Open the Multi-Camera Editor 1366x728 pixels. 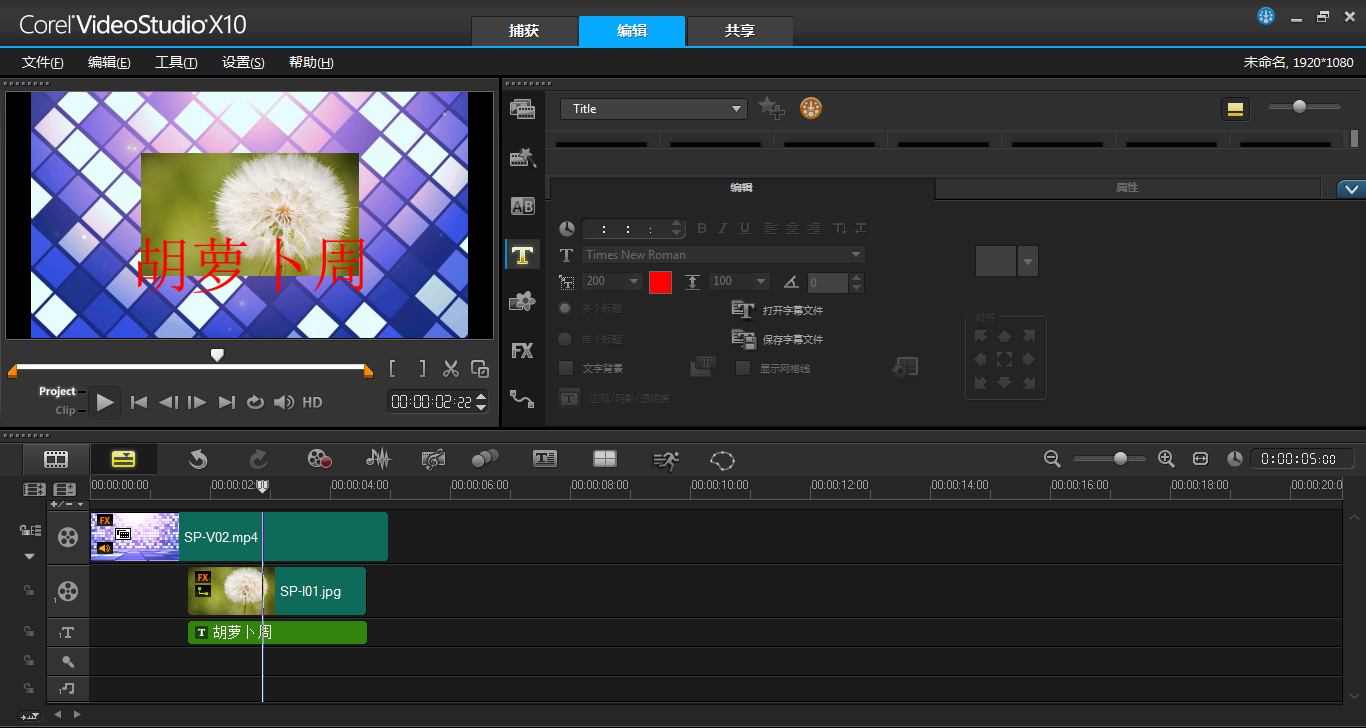coord(605,459)
